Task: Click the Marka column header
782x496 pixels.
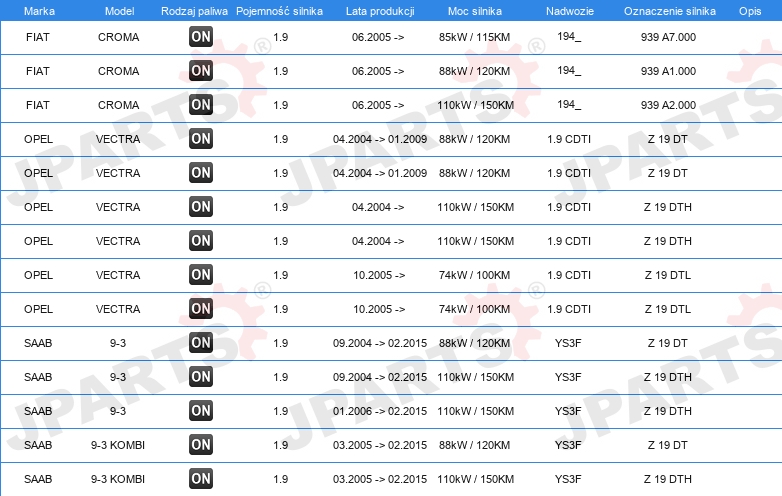Action: [x=39, y=11]
